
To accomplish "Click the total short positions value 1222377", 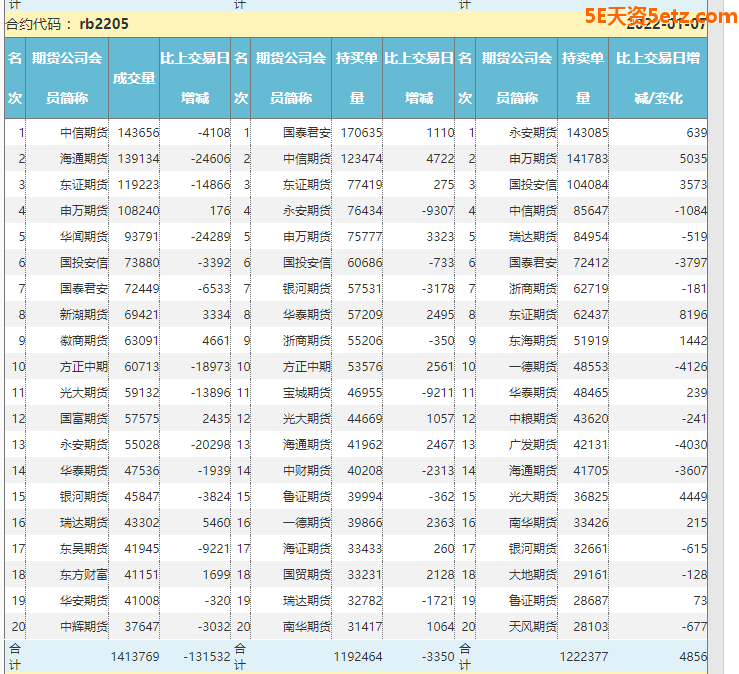I will coord(582,657).
